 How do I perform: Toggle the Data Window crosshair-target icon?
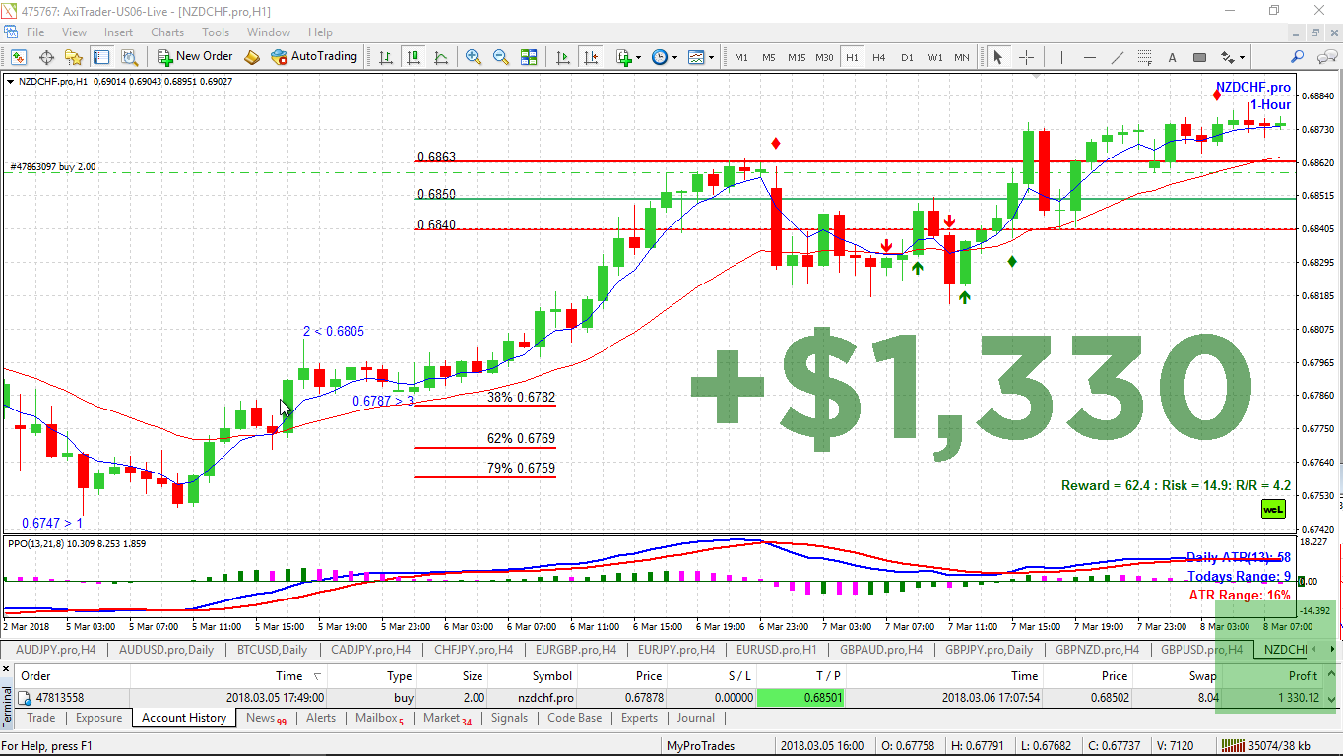point(46,57)
